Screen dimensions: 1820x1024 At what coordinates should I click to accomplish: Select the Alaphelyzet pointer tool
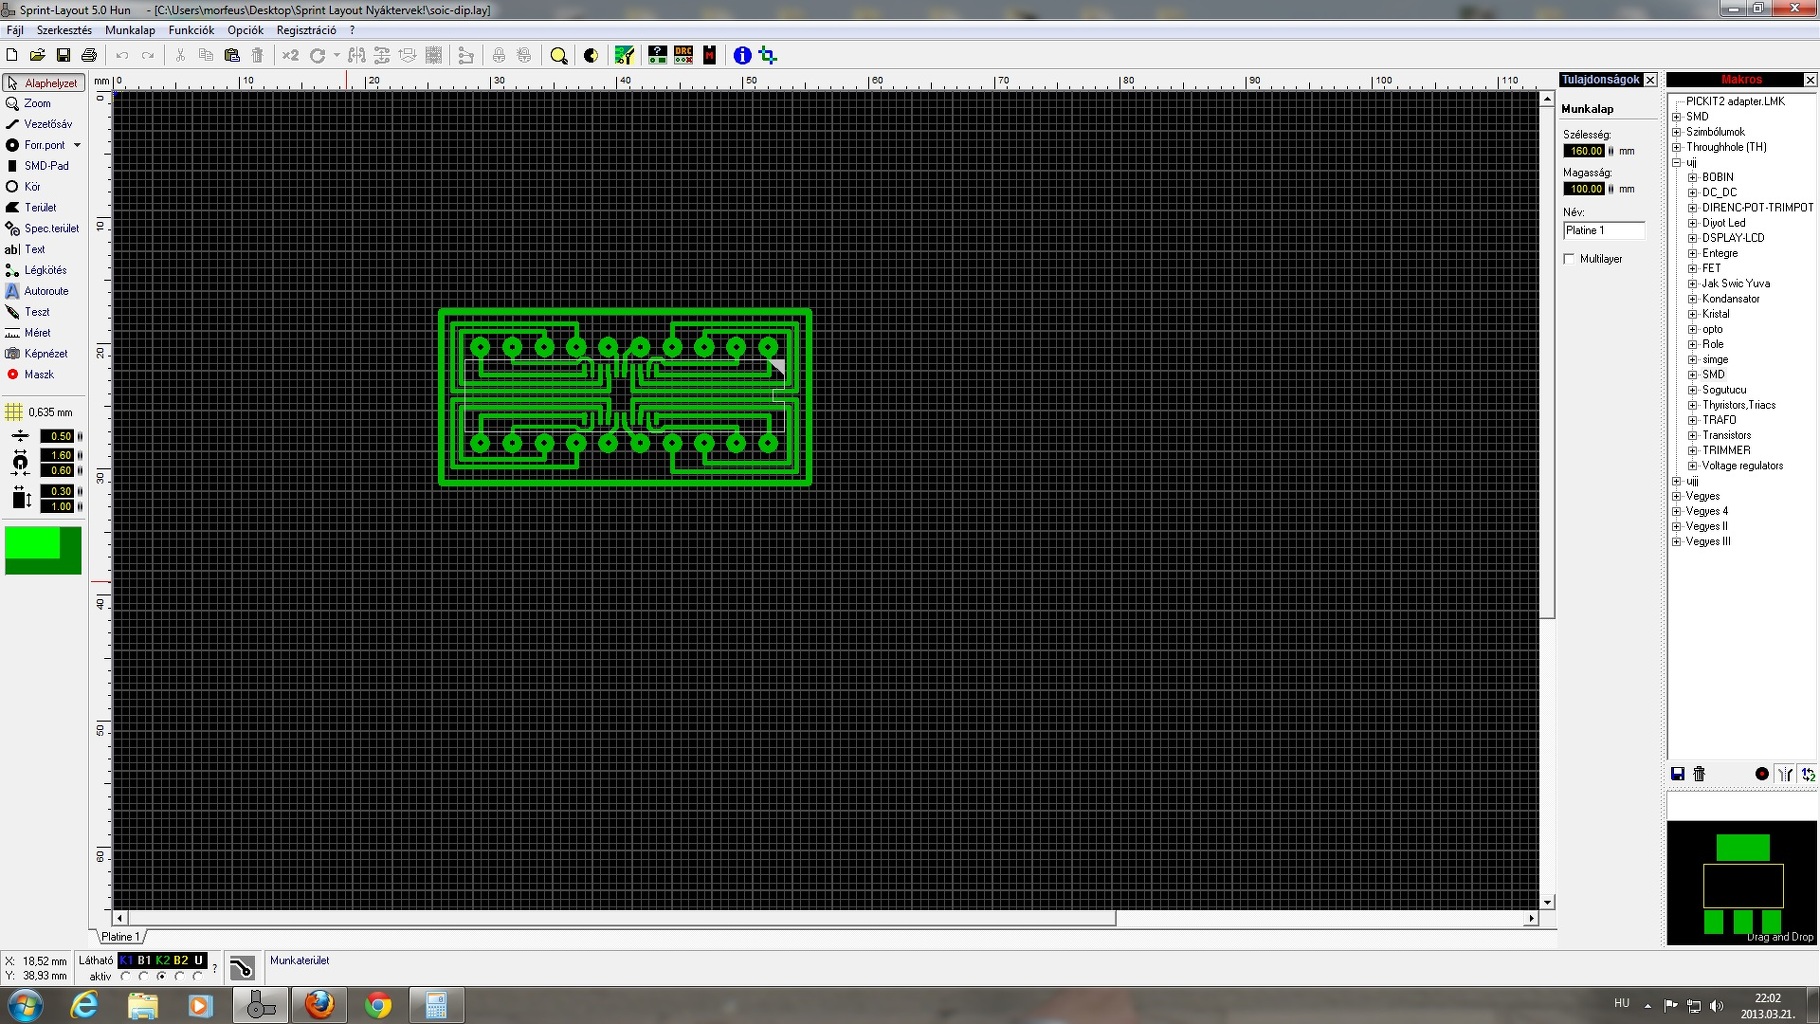[42, 83]
